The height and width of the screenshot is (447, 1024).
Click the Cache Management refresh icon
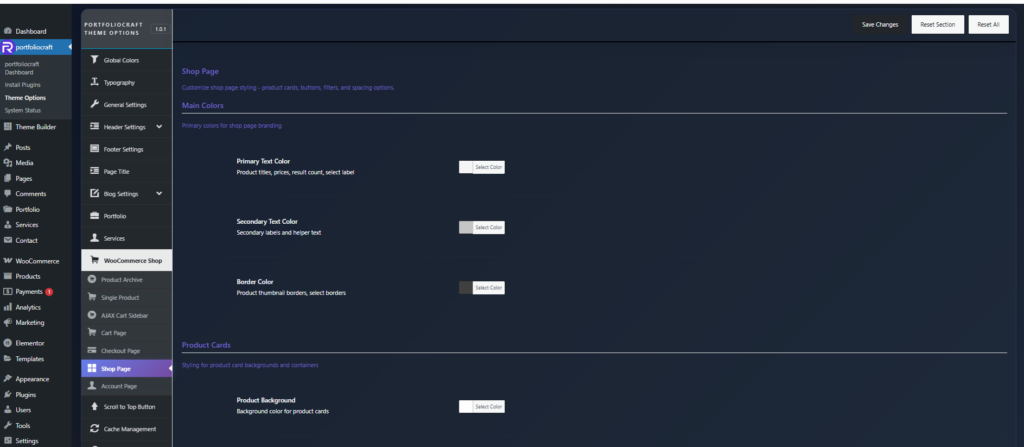[x=93, y=429]
